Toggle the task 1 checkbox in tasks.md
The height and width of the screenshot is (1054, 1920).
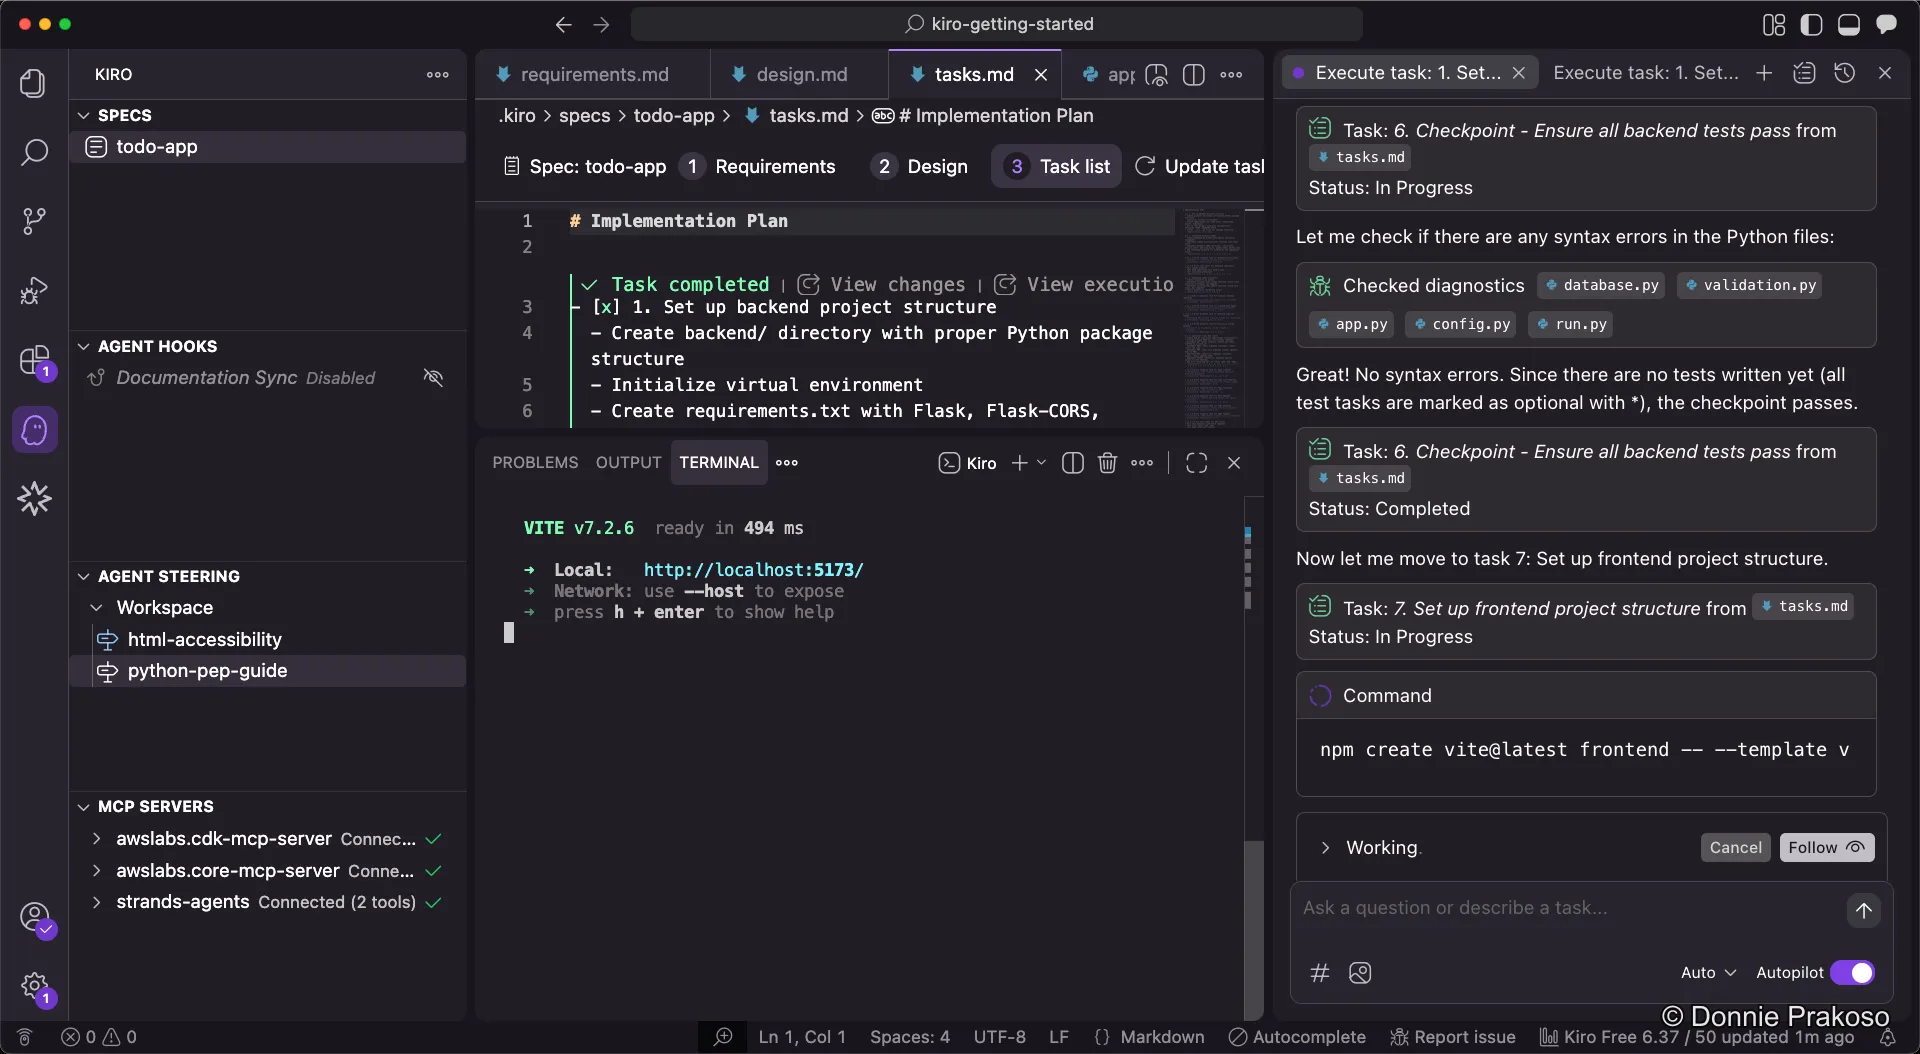606,307
